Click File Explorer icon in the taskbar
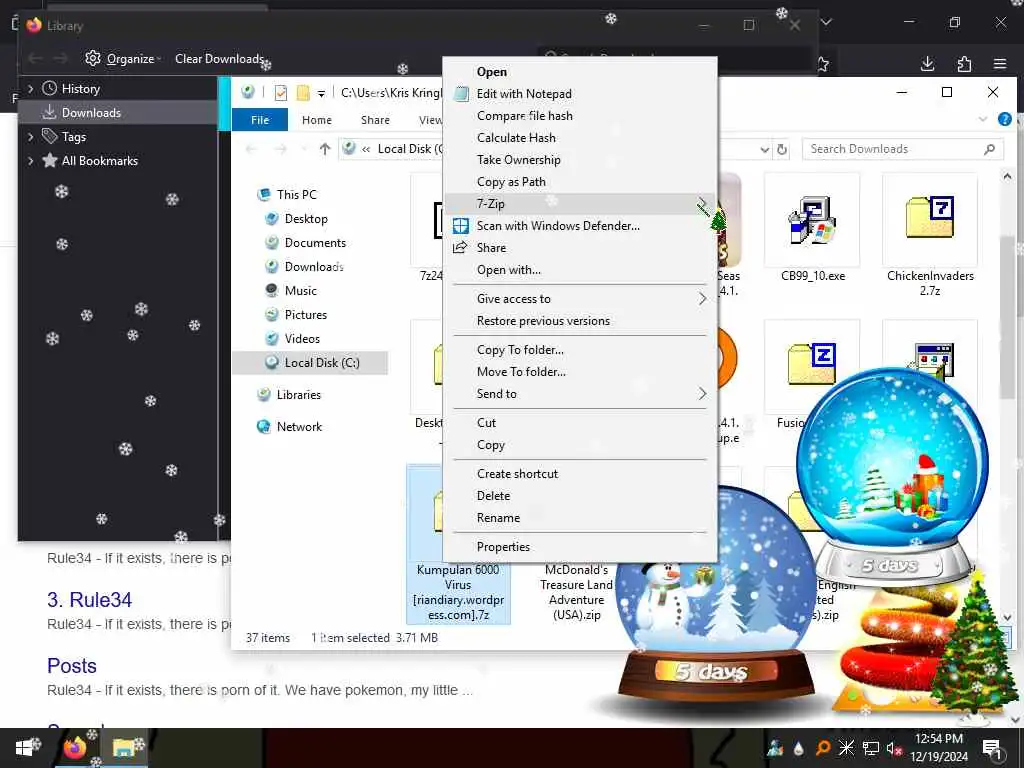Image resolution: width=1024 pixels, height=768 pixels. click(124, 748)
